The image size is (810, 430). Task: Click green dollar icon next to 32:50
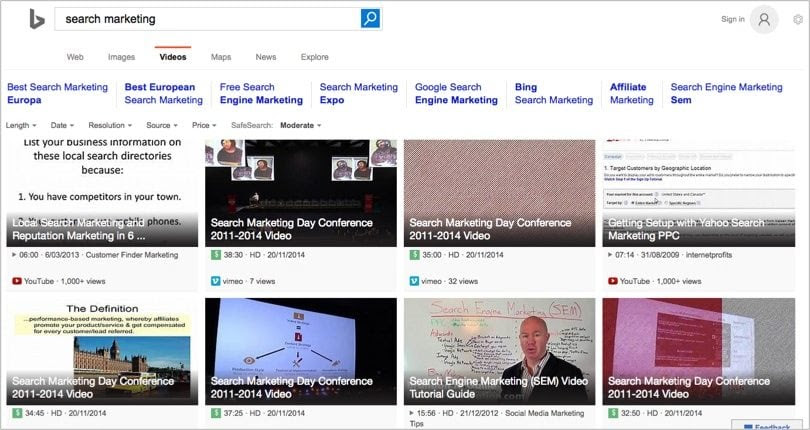click(x=613, y=413)
